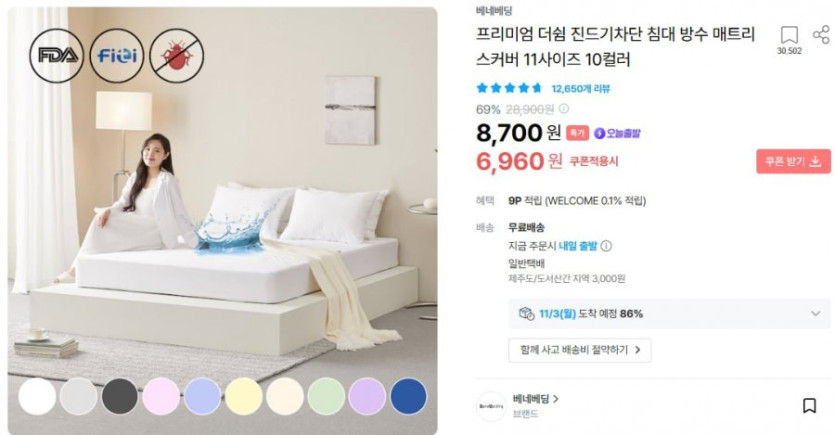Screen dimensions: 835x435
Task: Click the 베네베딩 seller name above title
Action: (494, 11)
